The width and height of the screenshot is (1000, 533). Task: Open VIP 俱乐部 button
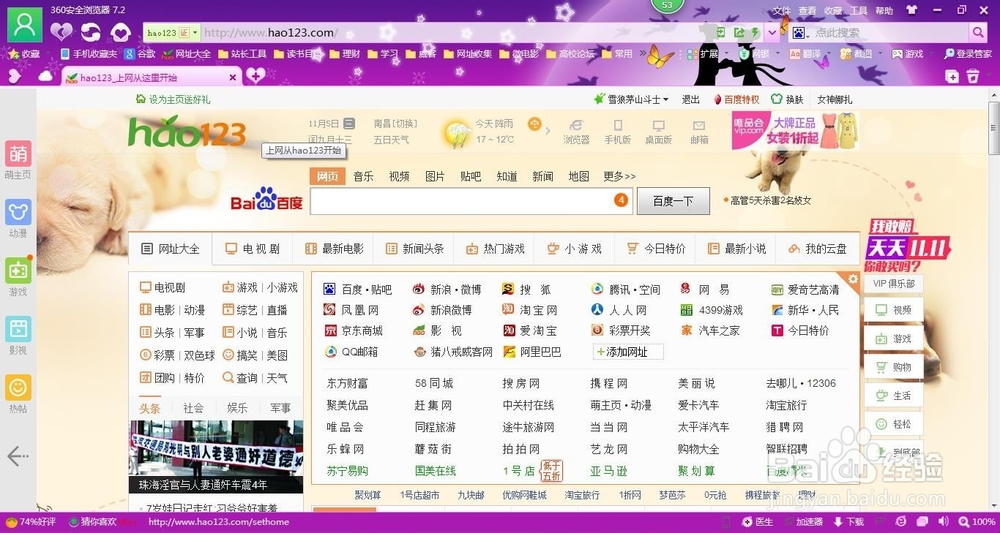tap(893, 284)
